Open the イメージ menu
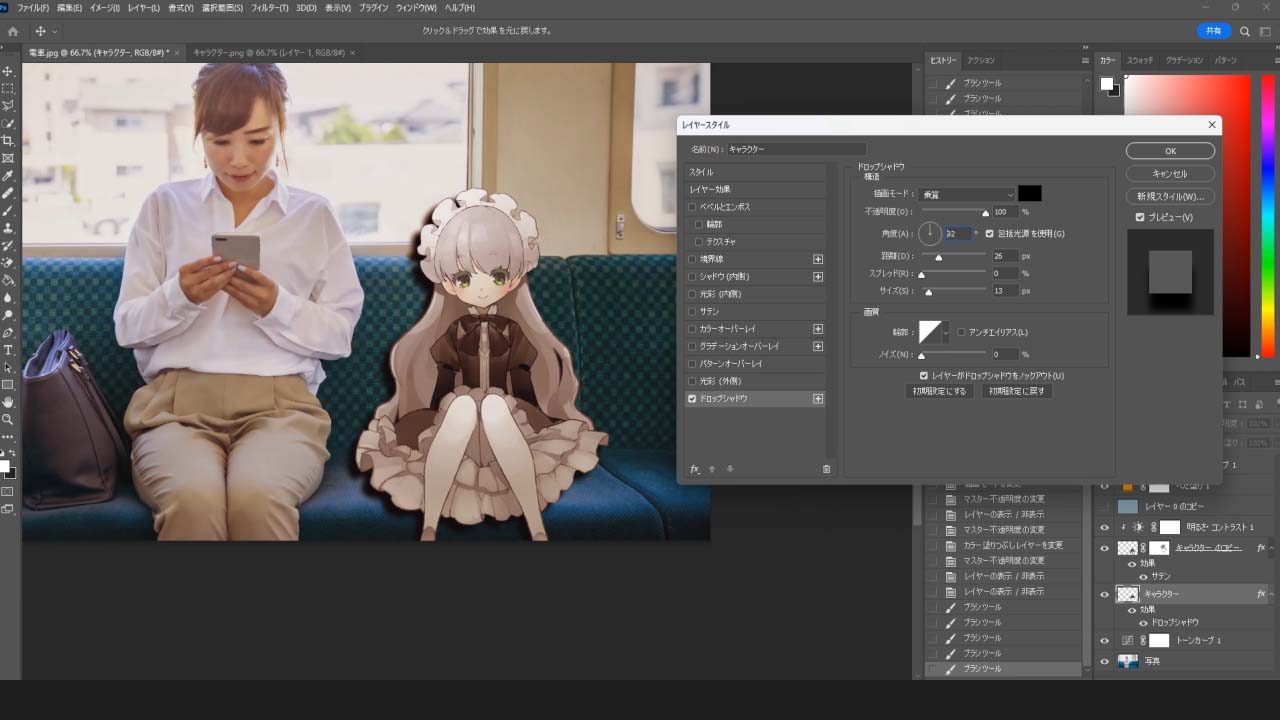Image resolution: width=1280 pixels, height=720 pixels. click(x=104, y=8)
